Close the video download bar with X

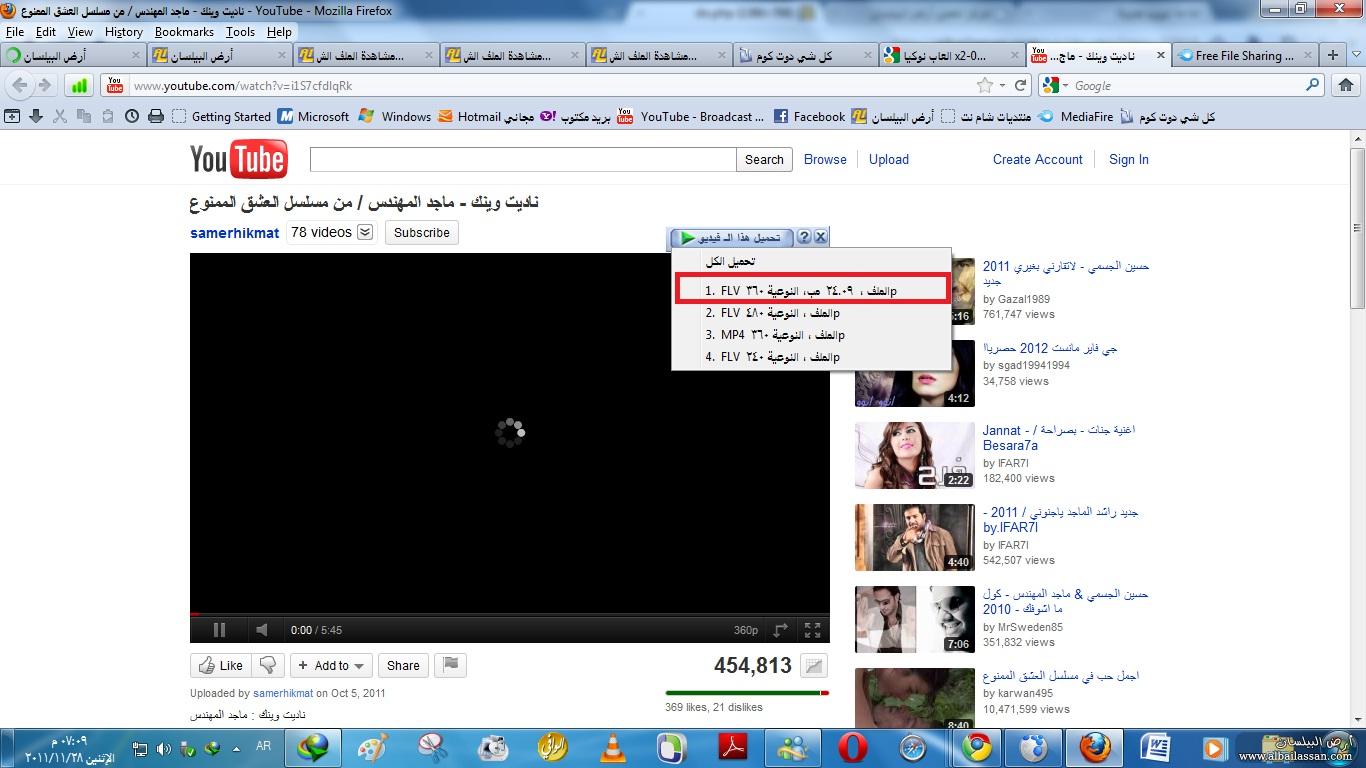click(820, 237)
